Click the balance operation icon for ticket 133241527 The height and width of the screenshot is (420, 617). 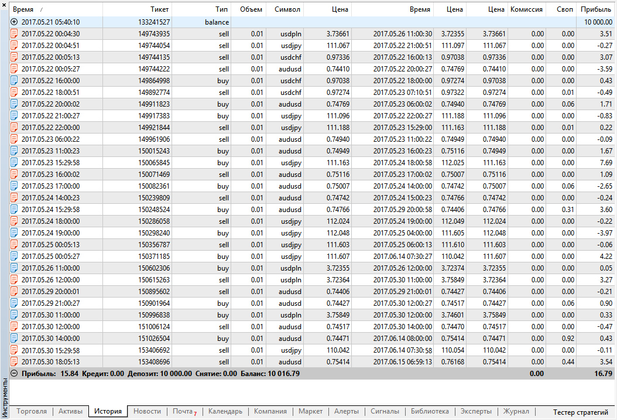click(14, 20)
